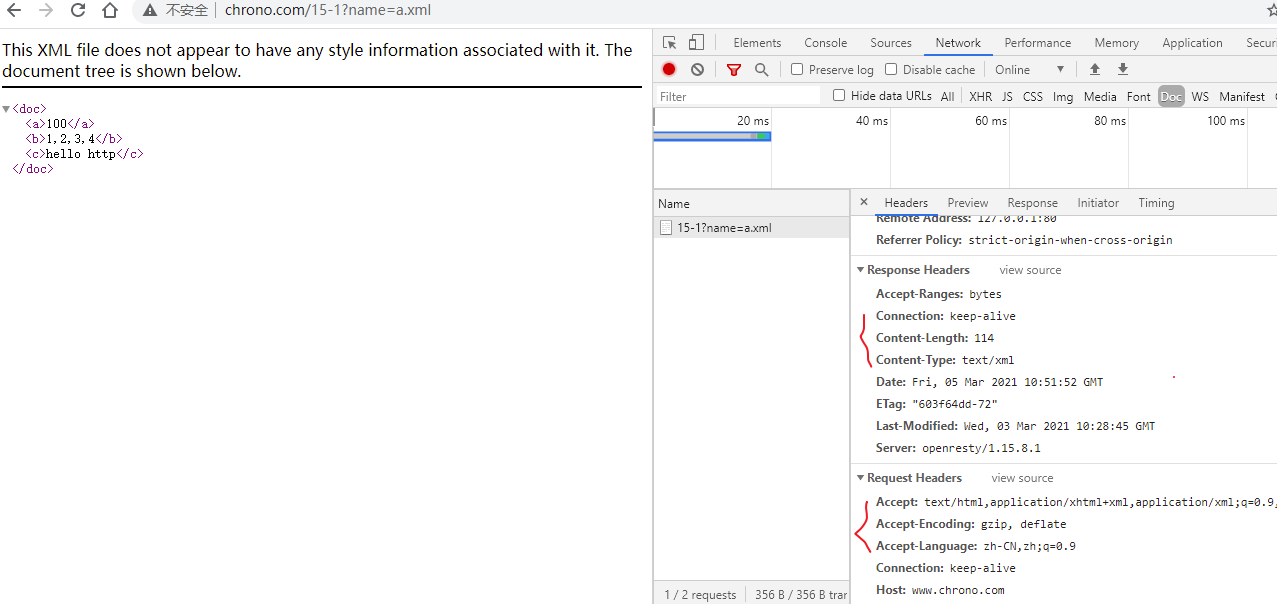Collapse the Response Headers section
Viewport: 1277px width, 604px height.
pyautogui.click(x=861, y=270)
